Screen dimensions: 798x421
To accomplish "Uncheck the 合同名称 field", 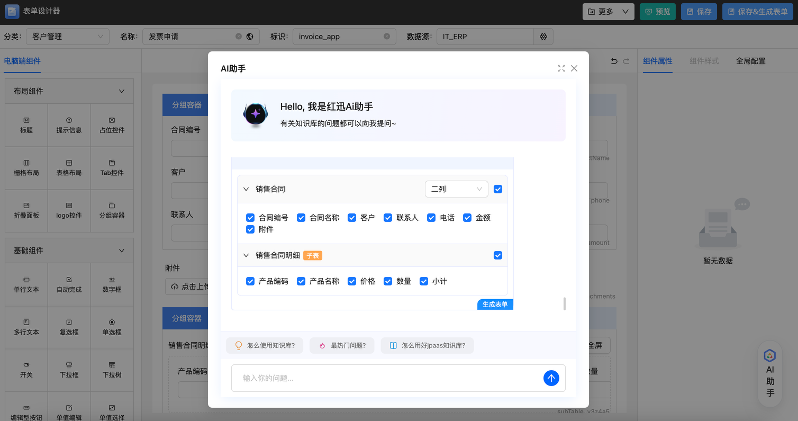I will click(x=301, y=218).
